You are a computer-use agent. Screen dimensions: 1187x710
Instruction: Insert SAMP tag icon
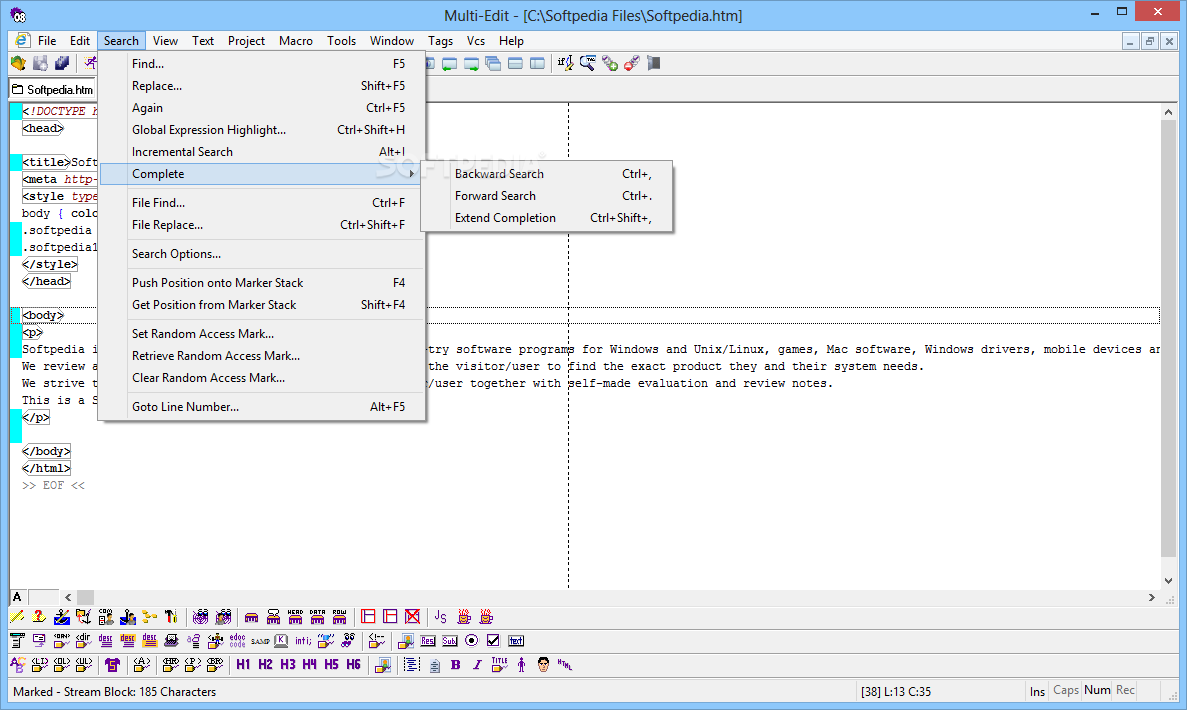click(x=260, y=641)
